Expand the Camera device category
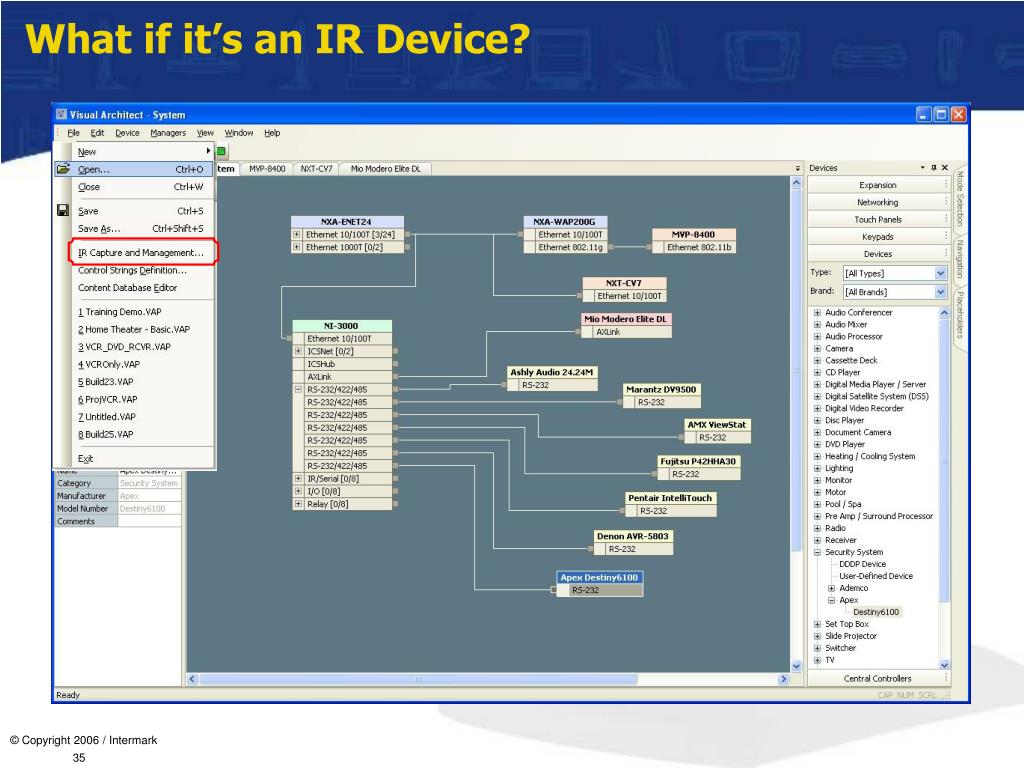This screenshot has width=1024, height=768. click(x=817, y=349)
